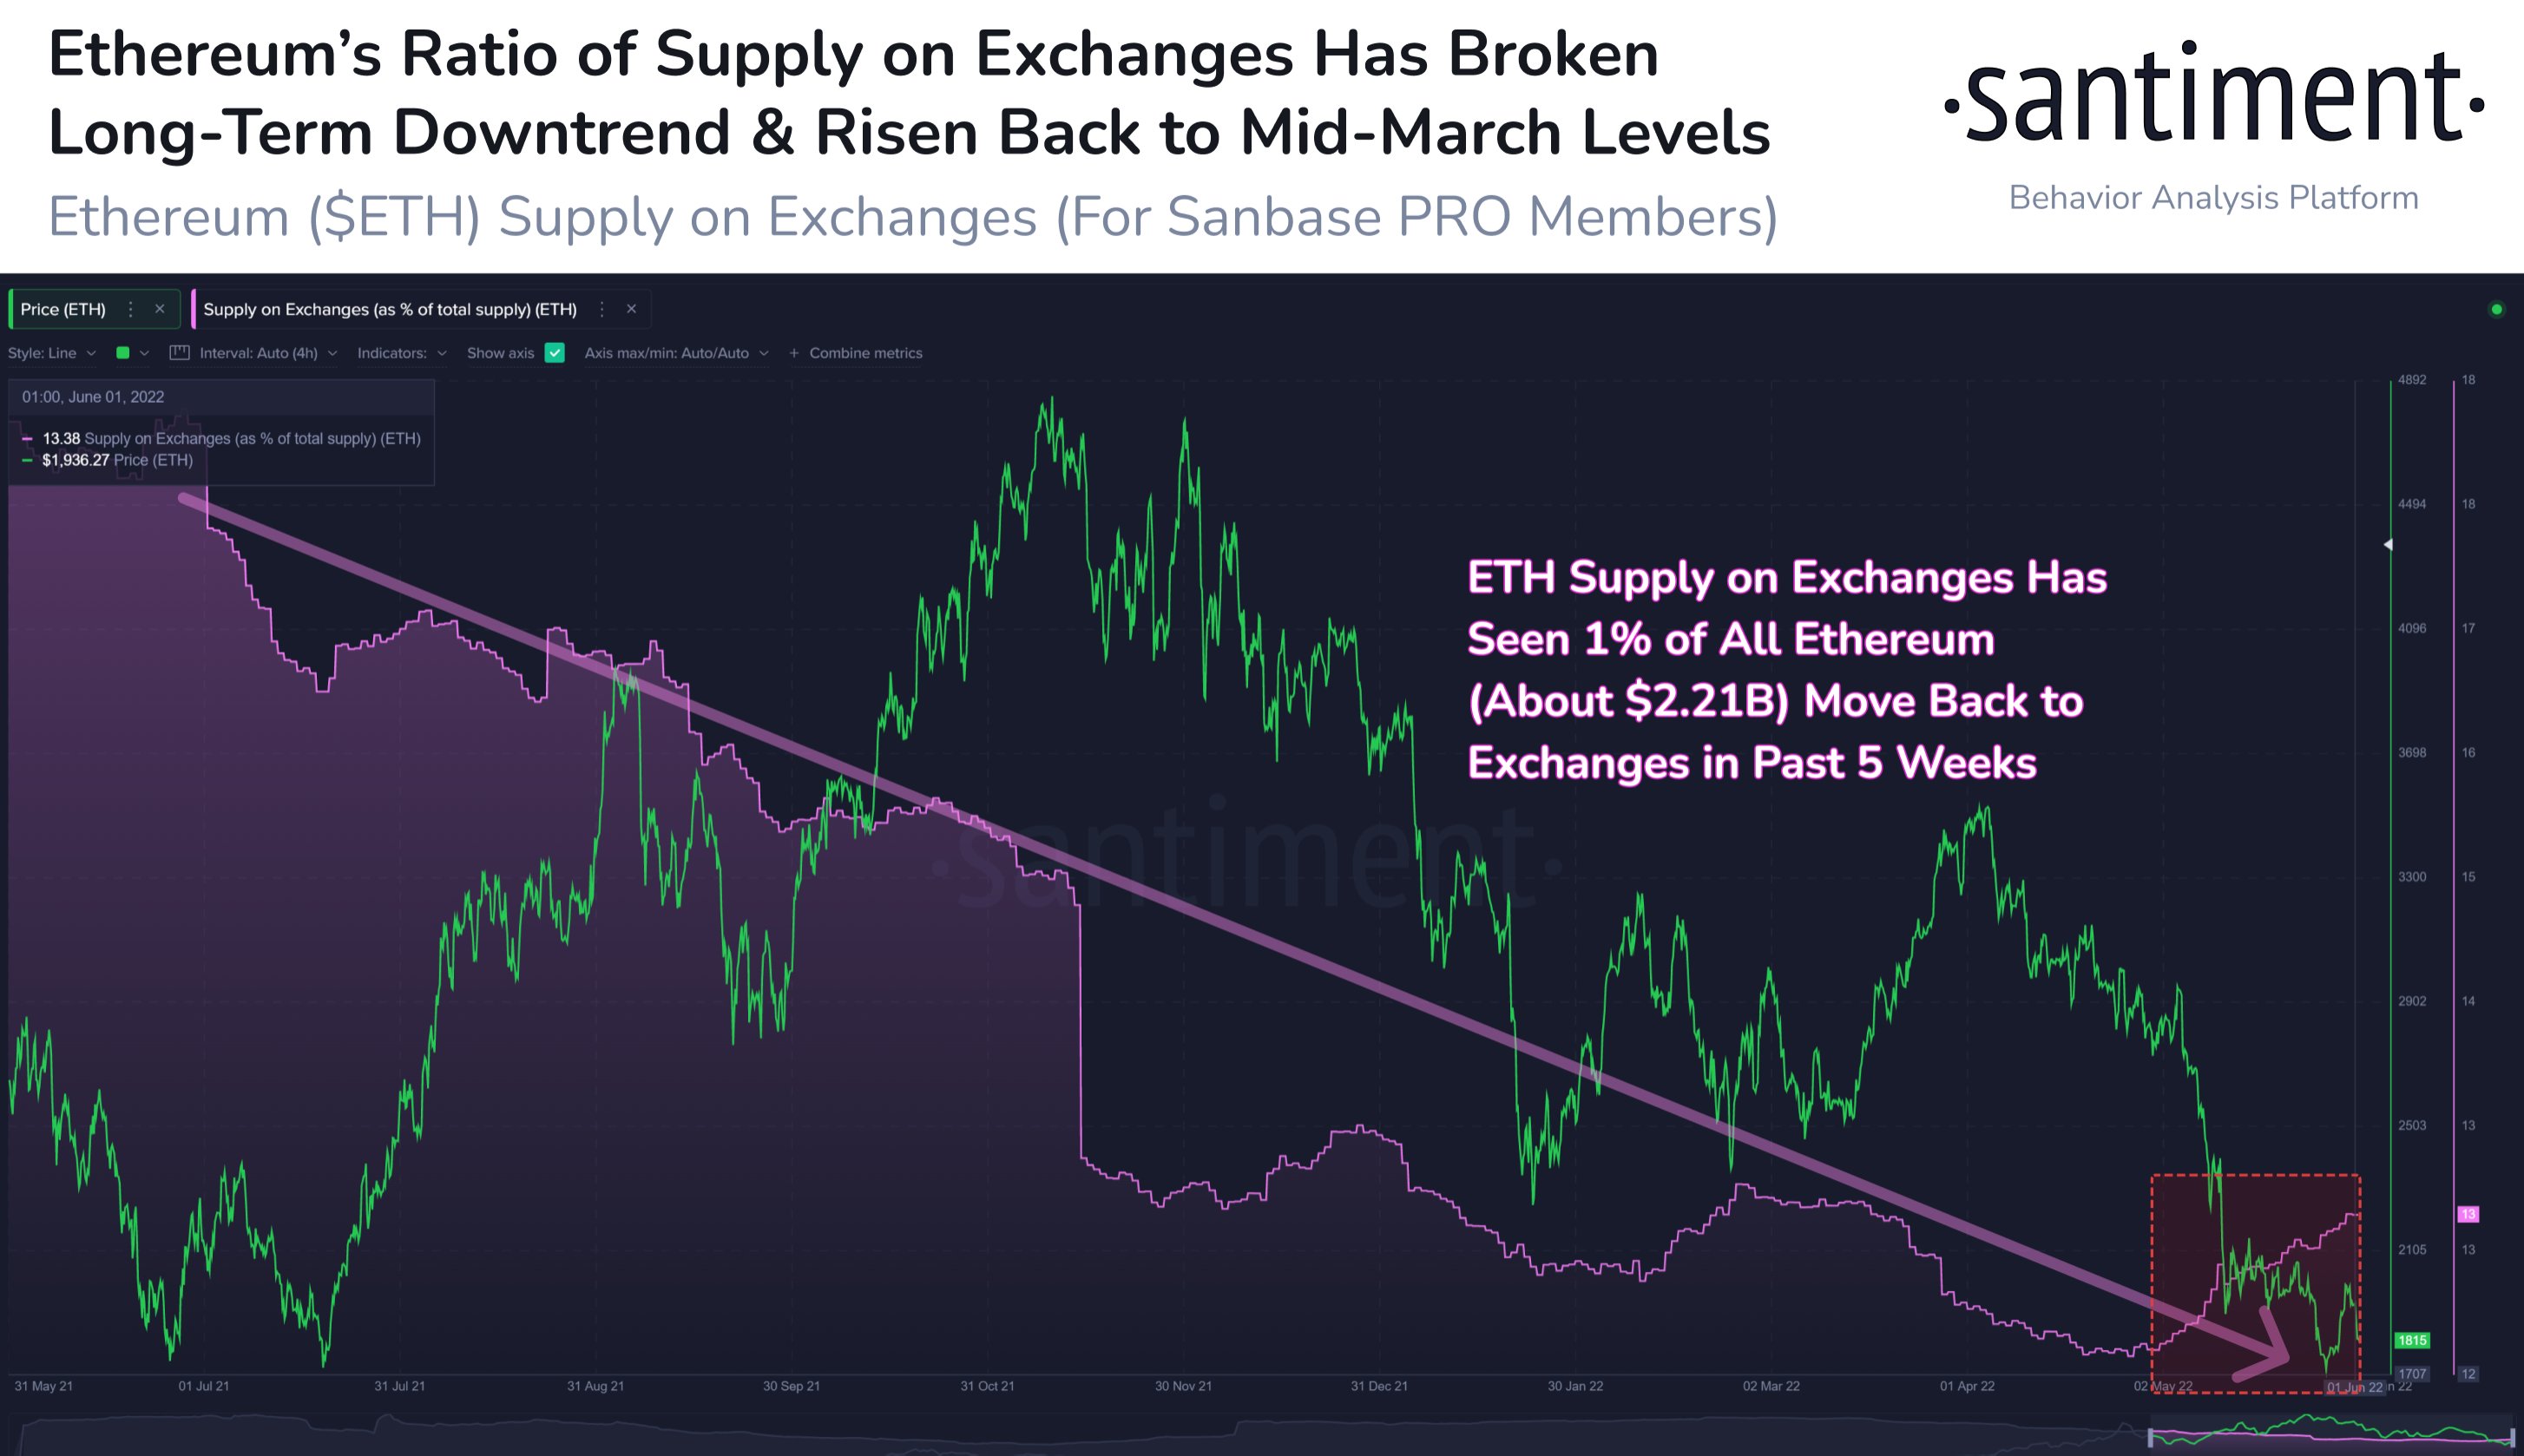Click the white axis arrow marker
Screen dimensions: 2524x1456
point(2388,545)
